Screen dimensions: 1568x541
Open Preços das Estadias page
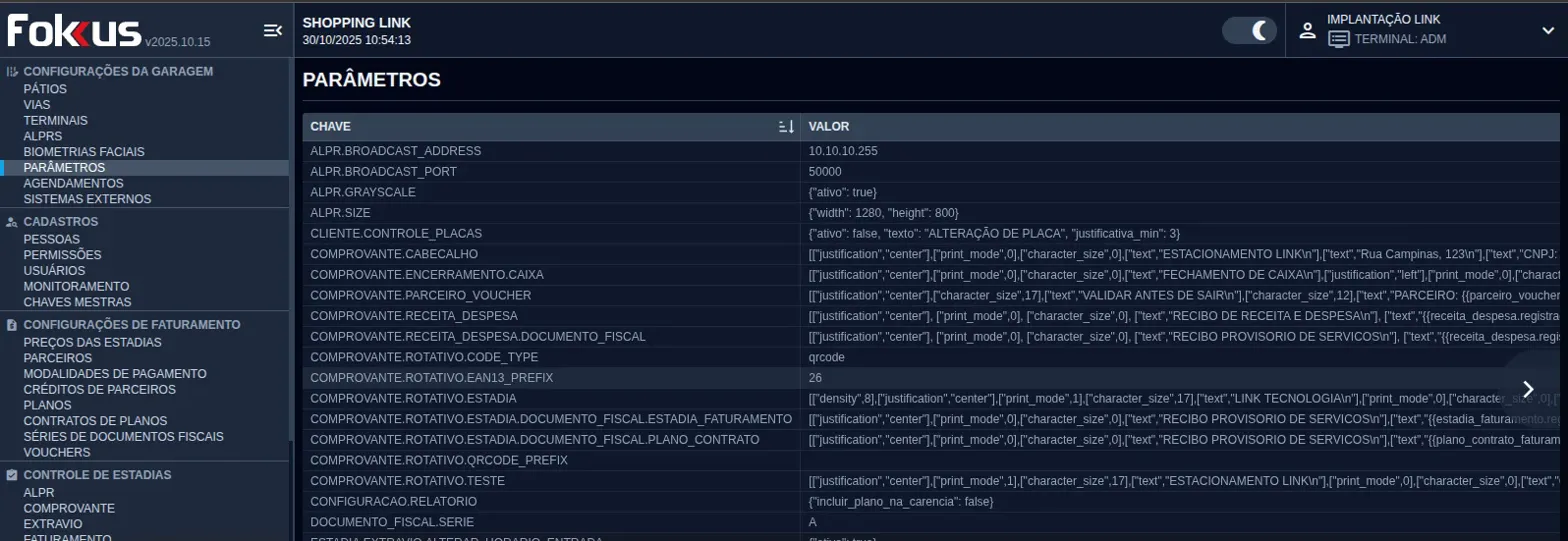92,342
